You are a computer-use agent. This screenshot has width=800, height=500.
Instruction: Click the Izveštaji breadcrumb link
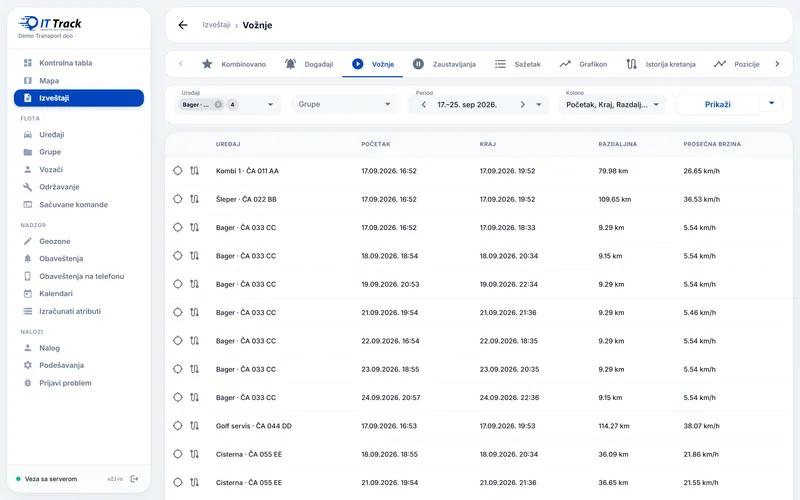pos(216,25)
